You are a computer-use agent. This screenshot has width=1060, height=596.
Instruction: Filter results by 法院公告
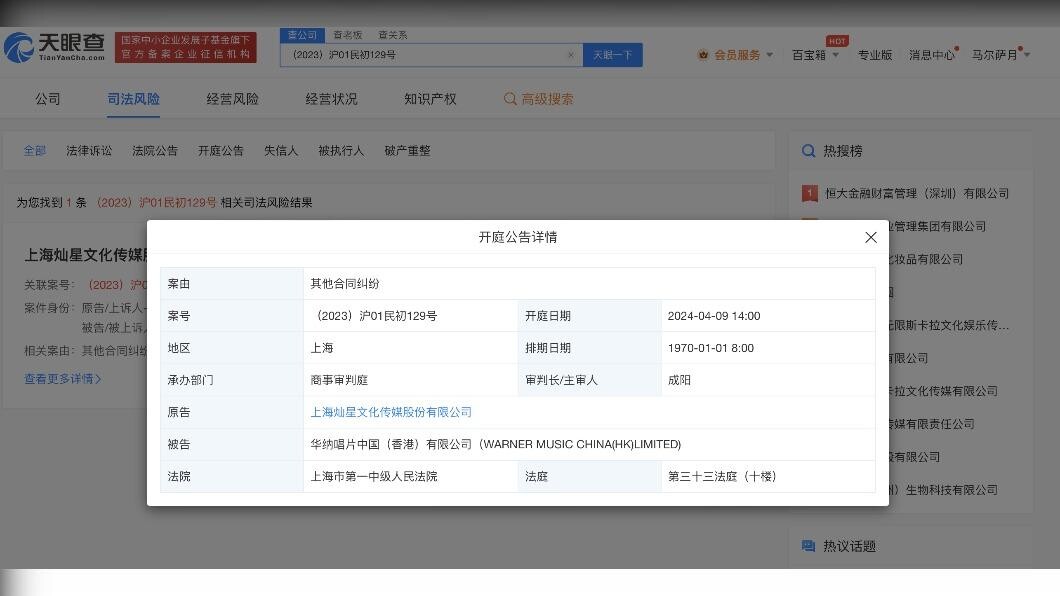pos(155,151)
